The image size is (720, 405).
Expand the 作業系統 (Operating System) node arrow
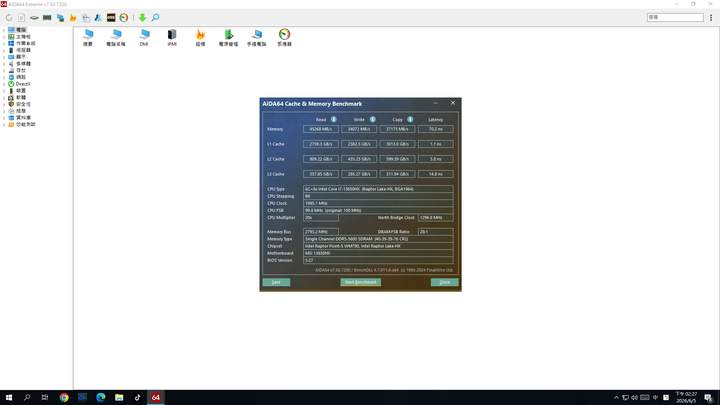coord(4,43)
